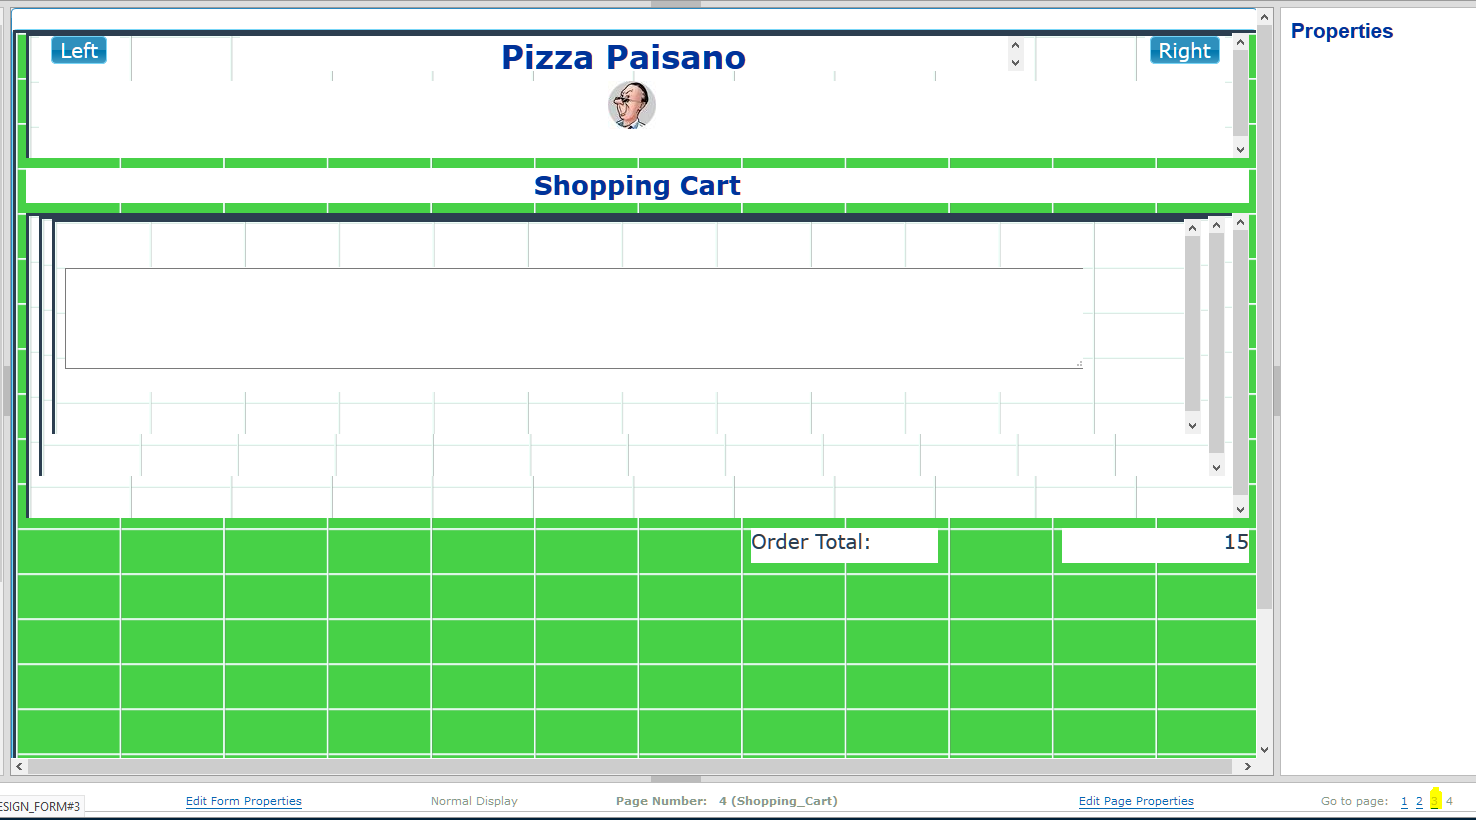Image resolution: width=1476 pixels, height=820 pixels.
Task: Click the innermost cart panel scrollbar thumb
Action: (1192, 323)
